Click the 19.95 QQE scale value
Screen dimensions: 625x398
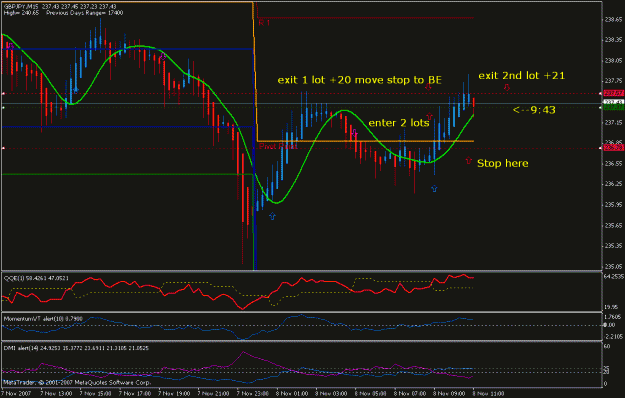coord(612,307)
